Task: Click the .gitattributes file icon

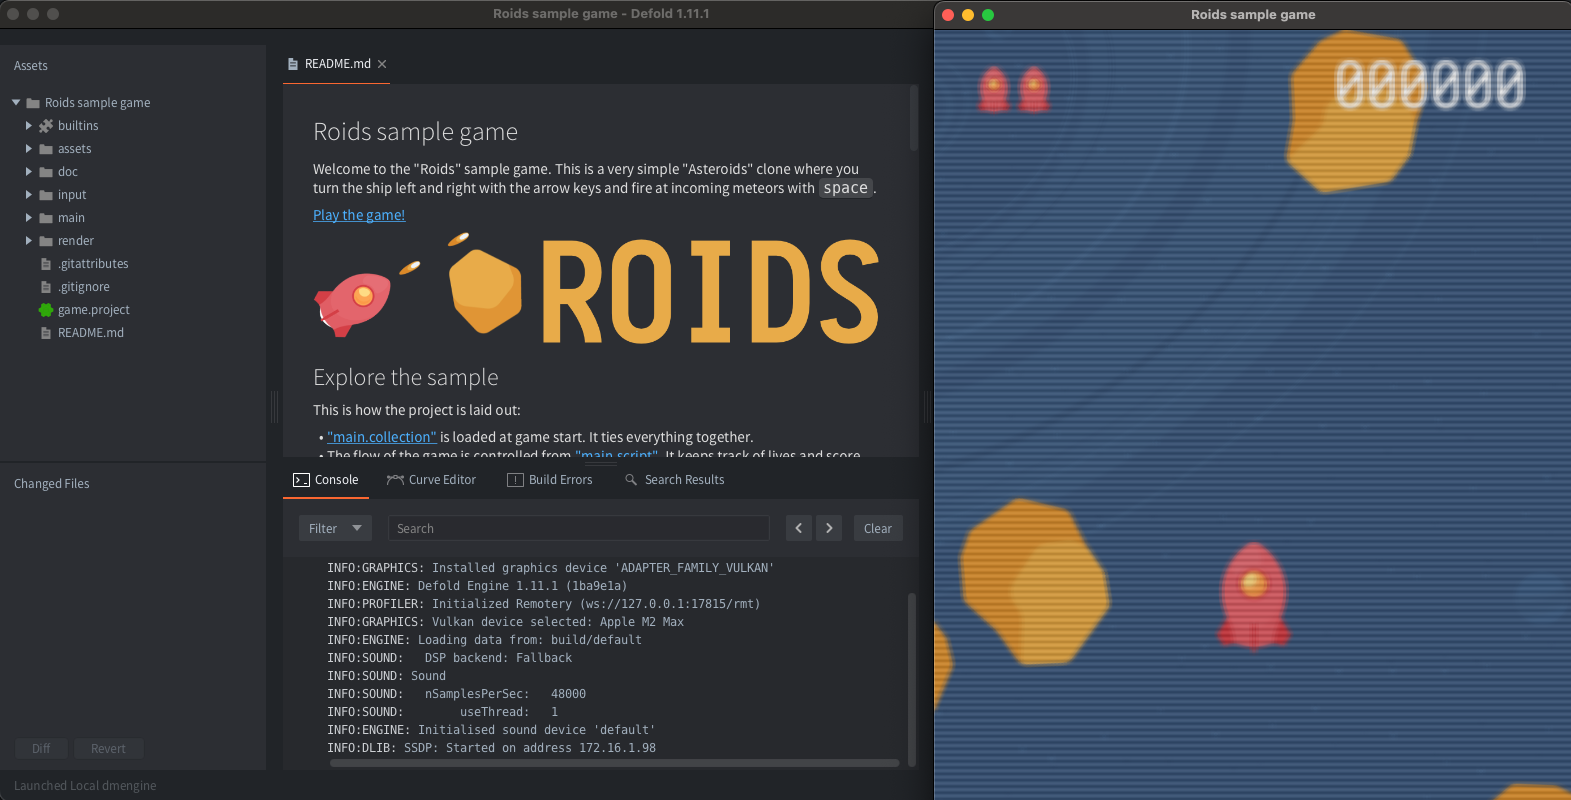Action: (46, 264)
